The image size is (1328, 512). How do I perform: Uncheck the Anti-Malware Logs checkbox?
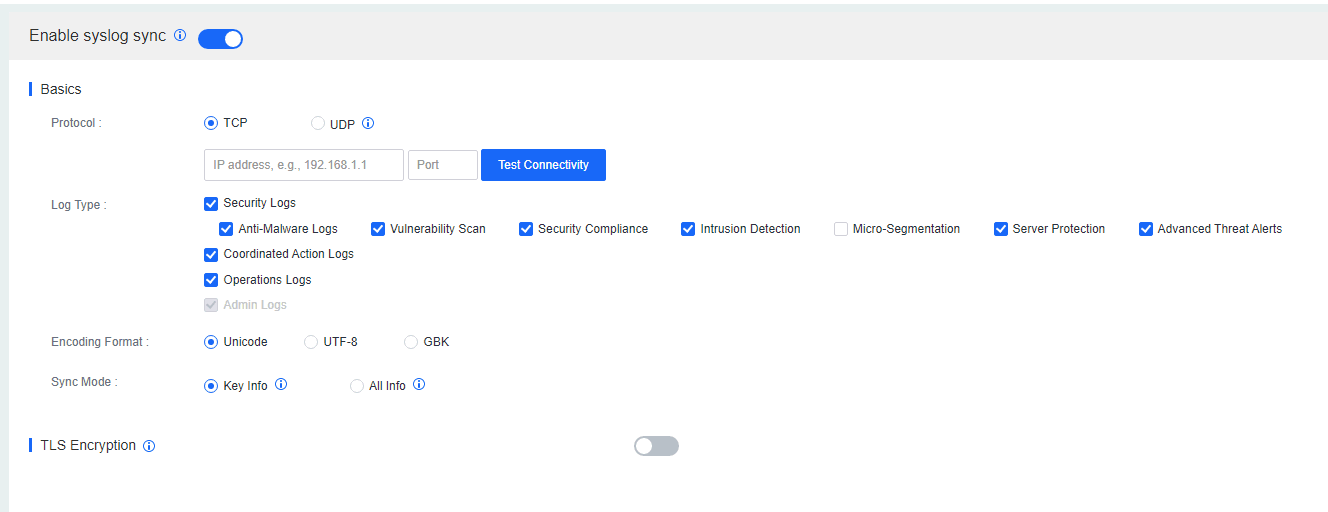(226, 229)
